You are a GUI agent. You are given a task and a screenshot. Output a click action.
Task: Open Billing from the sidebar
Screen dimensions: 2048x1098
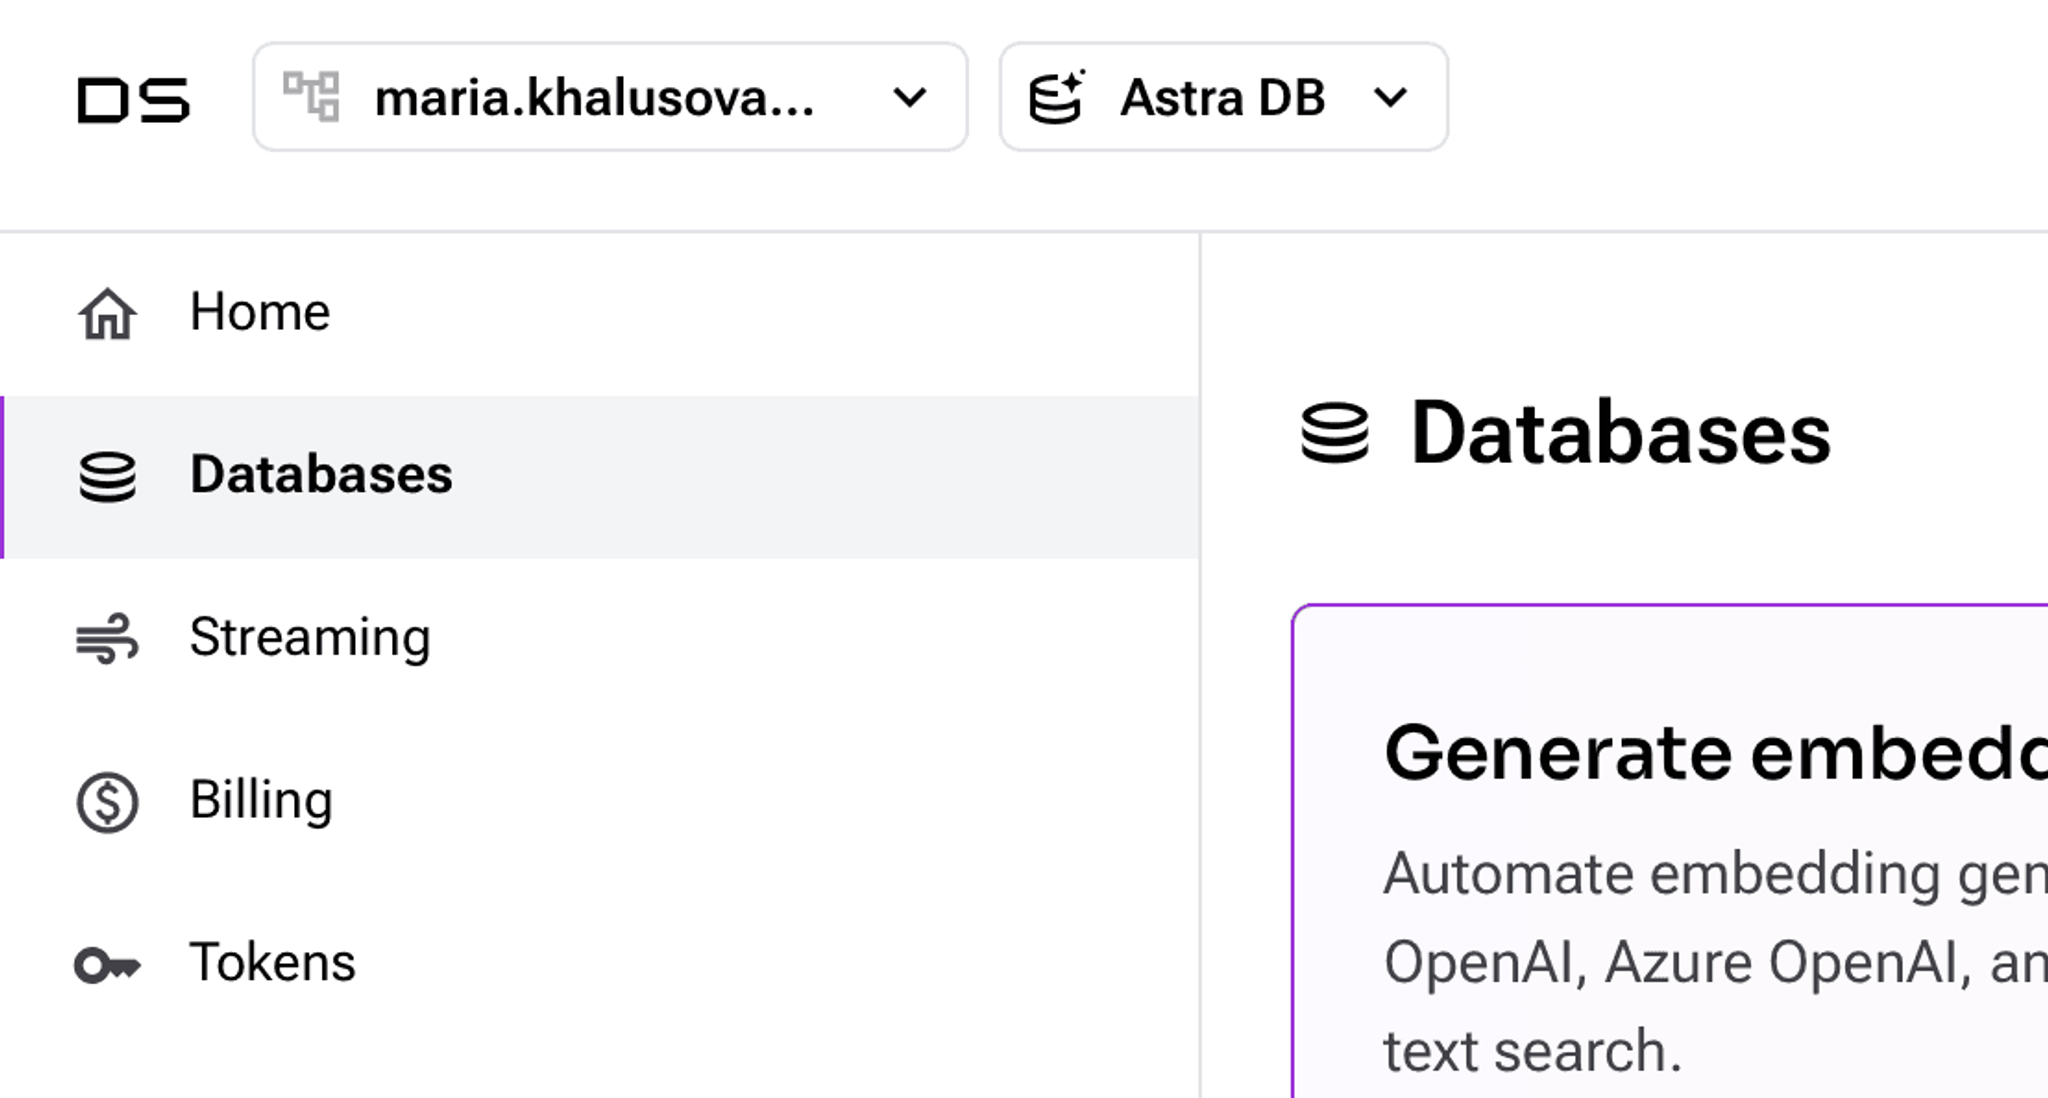click(600, 802)
